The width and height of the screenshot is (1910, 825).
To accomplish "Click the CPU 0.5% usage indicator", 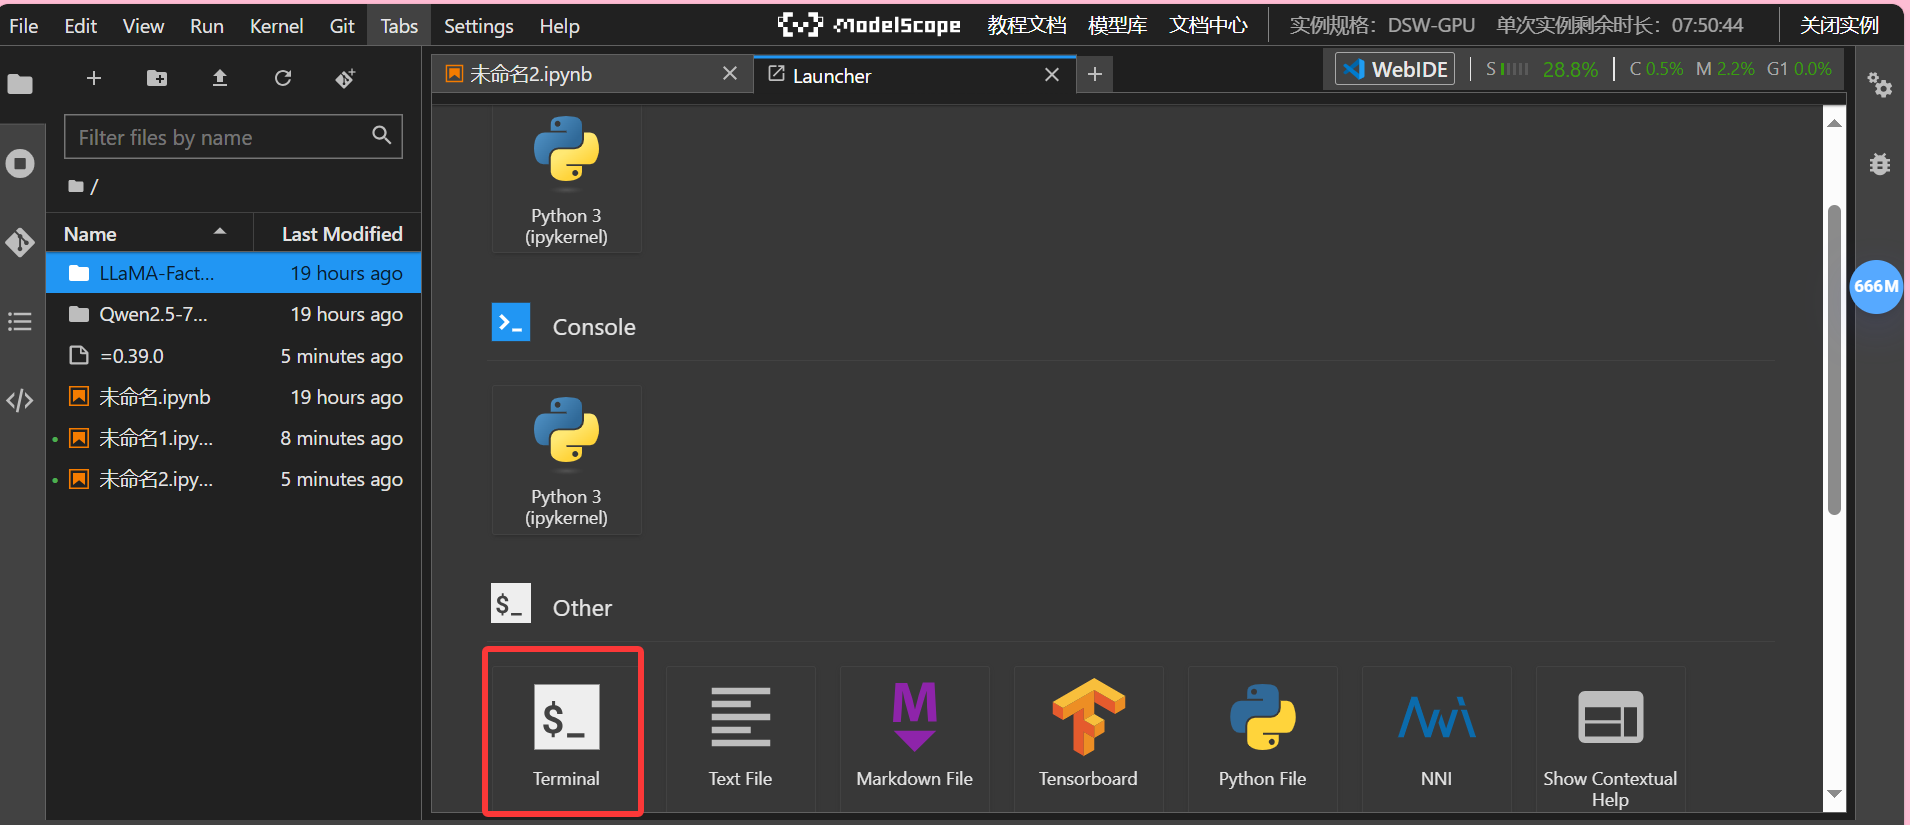I will (1656, 69).
